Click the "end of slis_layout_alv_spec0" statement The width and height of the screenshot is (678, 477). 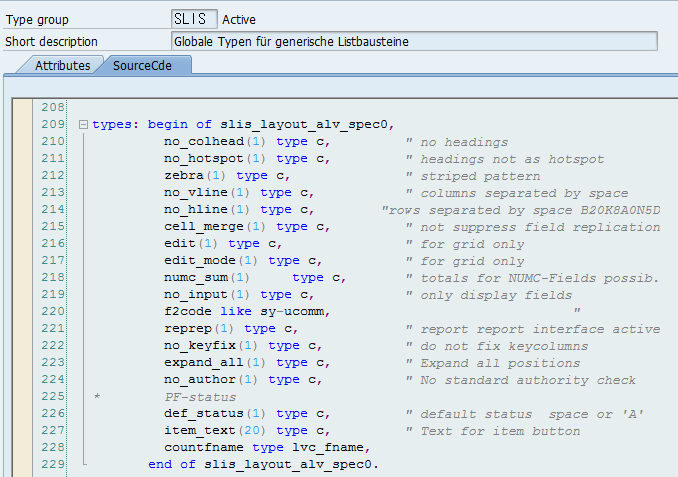point(263,465)
